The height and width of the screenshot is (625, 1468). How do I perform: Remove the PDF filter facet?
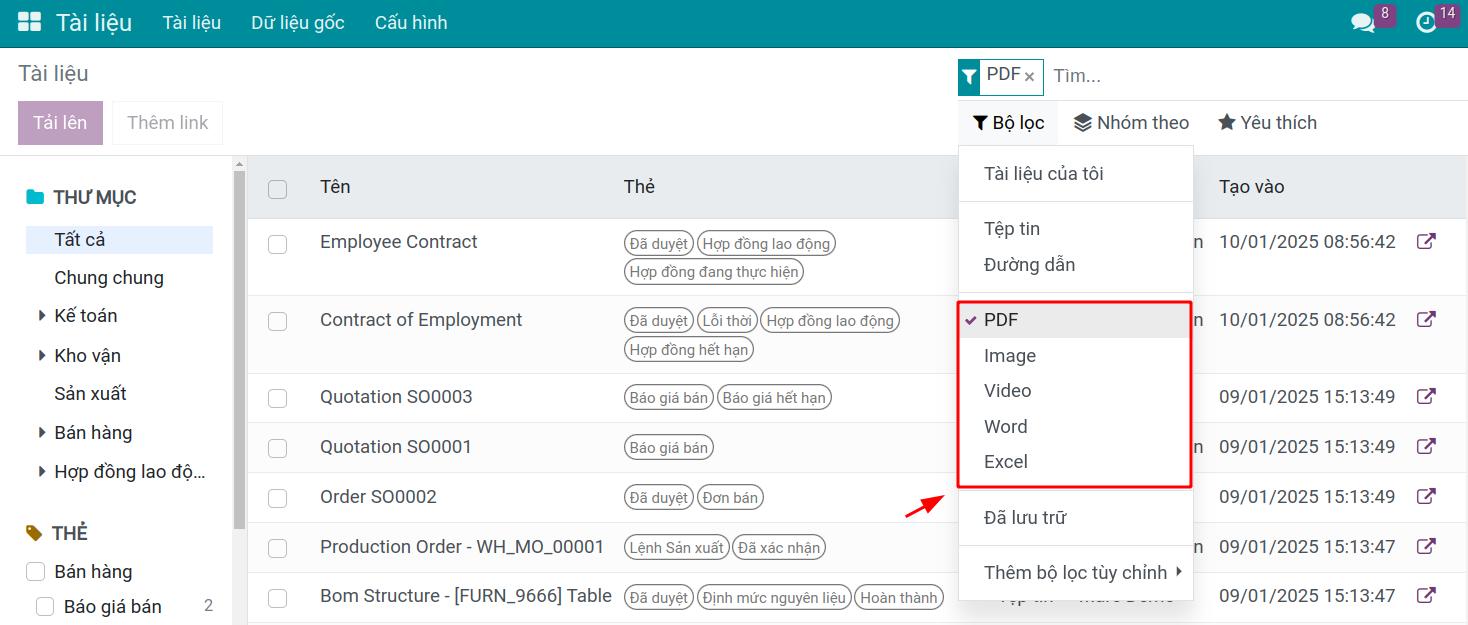[x=1029, y=76]
